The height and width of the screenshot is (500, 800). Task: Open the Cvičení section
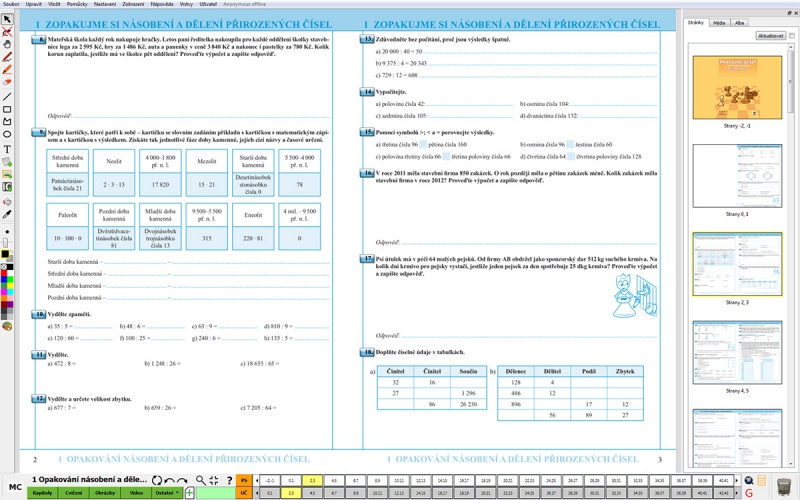[x=73, y=493]
